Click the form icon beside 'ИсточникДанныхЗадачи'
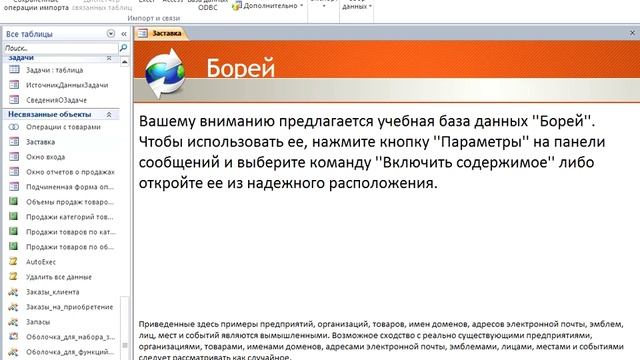 pos(14,85)
